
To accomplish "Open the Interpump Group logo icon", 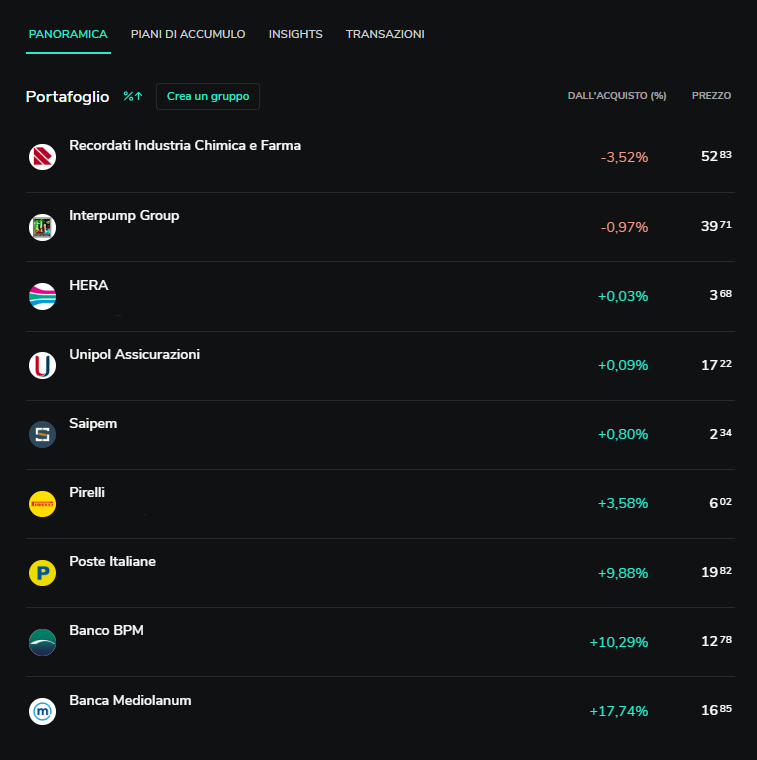I will 42,227.
